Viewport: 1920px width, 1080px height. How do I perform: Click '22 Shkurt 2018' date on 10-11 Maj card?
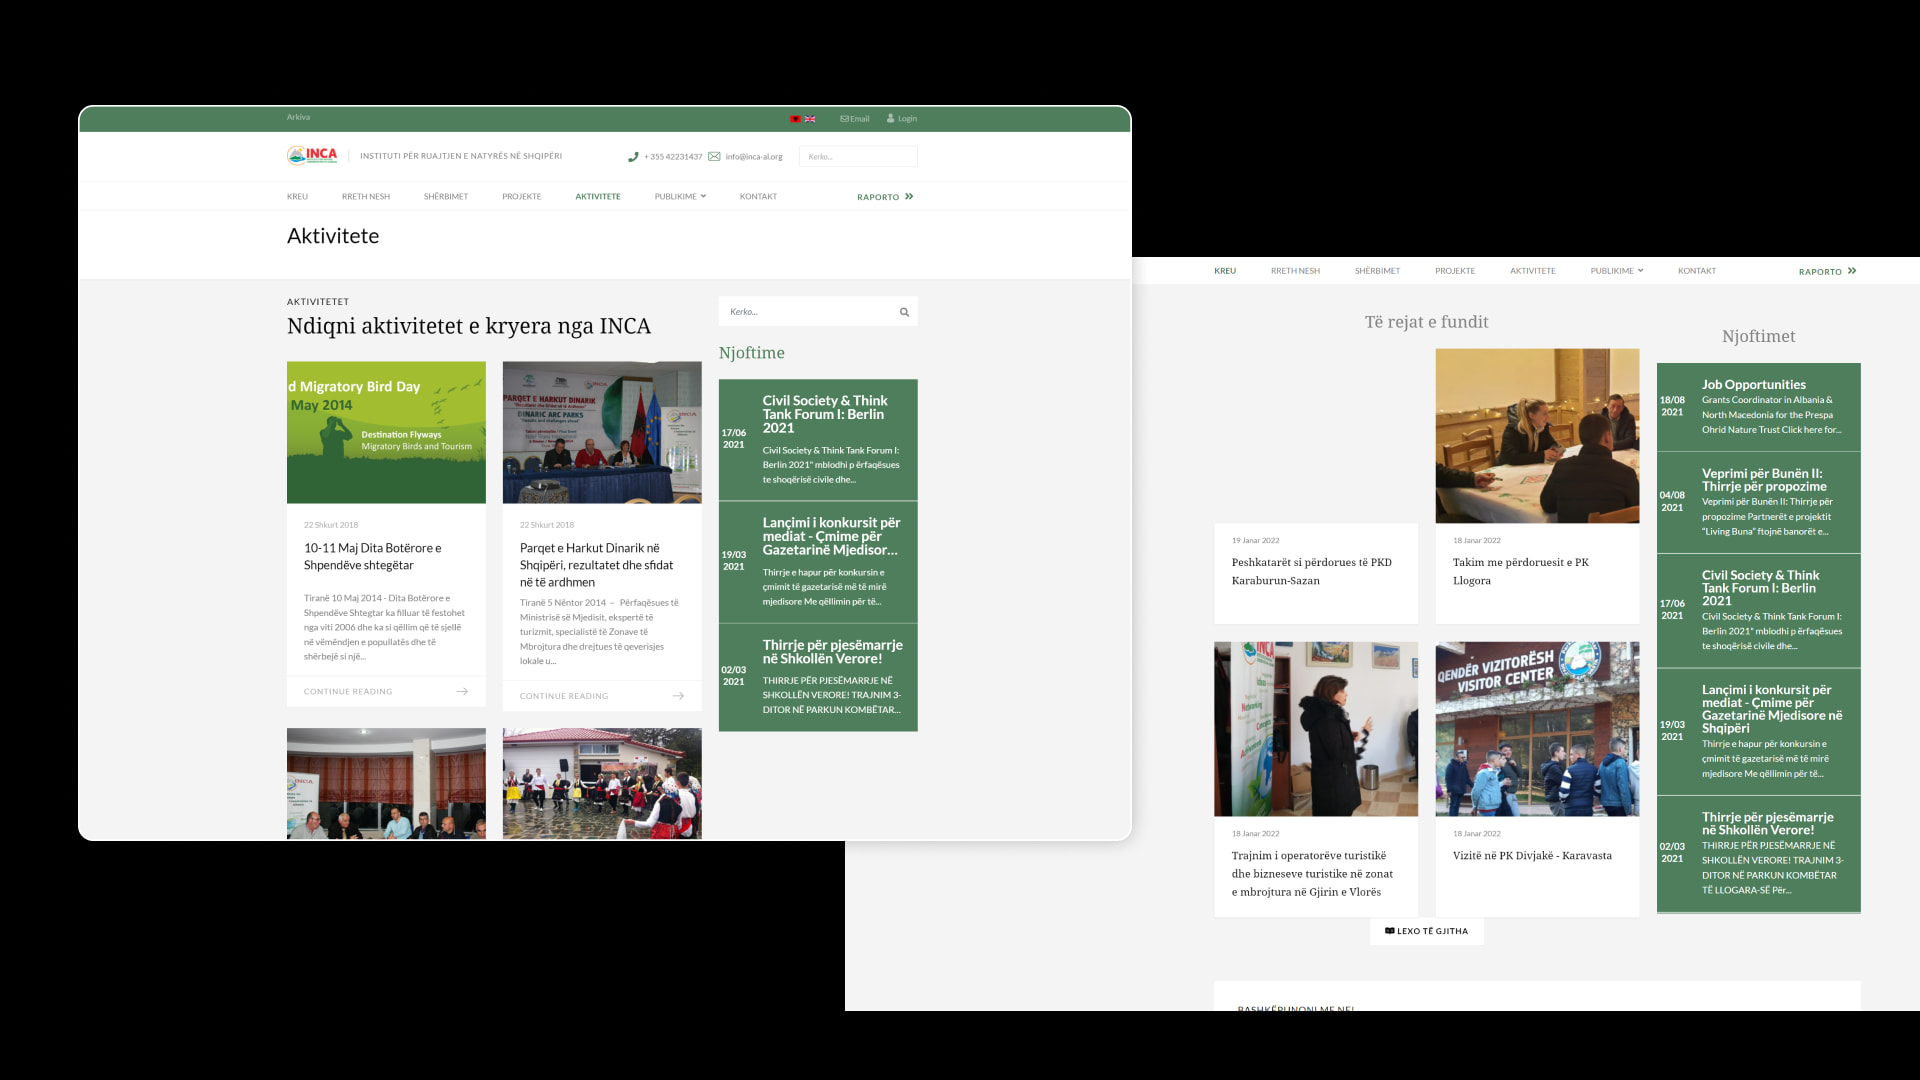tap(331, 525)
